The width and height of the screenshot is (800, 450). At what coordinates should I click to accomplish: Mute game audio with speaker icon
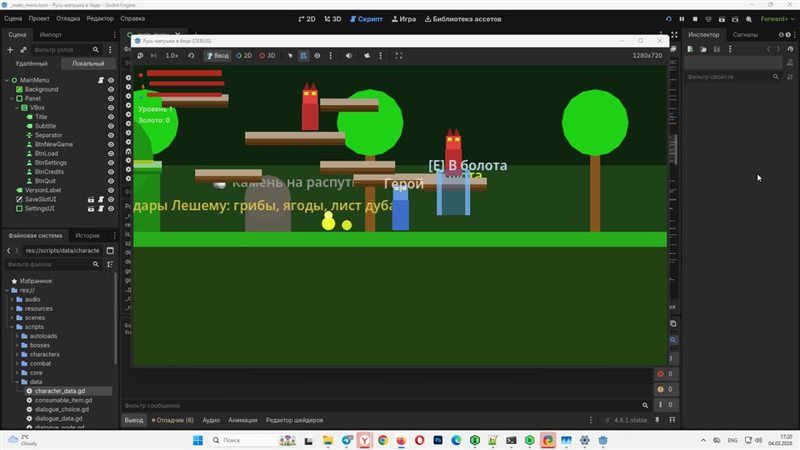[348, 56]
